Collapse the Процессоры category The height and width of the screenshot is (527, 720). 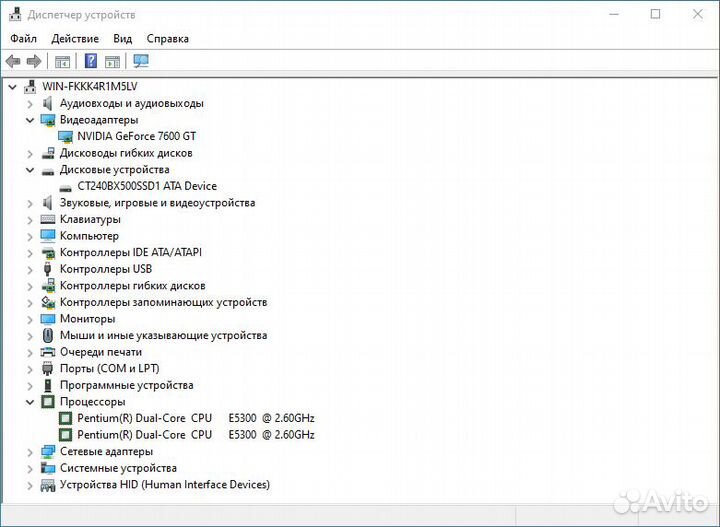tap(30, 402)
